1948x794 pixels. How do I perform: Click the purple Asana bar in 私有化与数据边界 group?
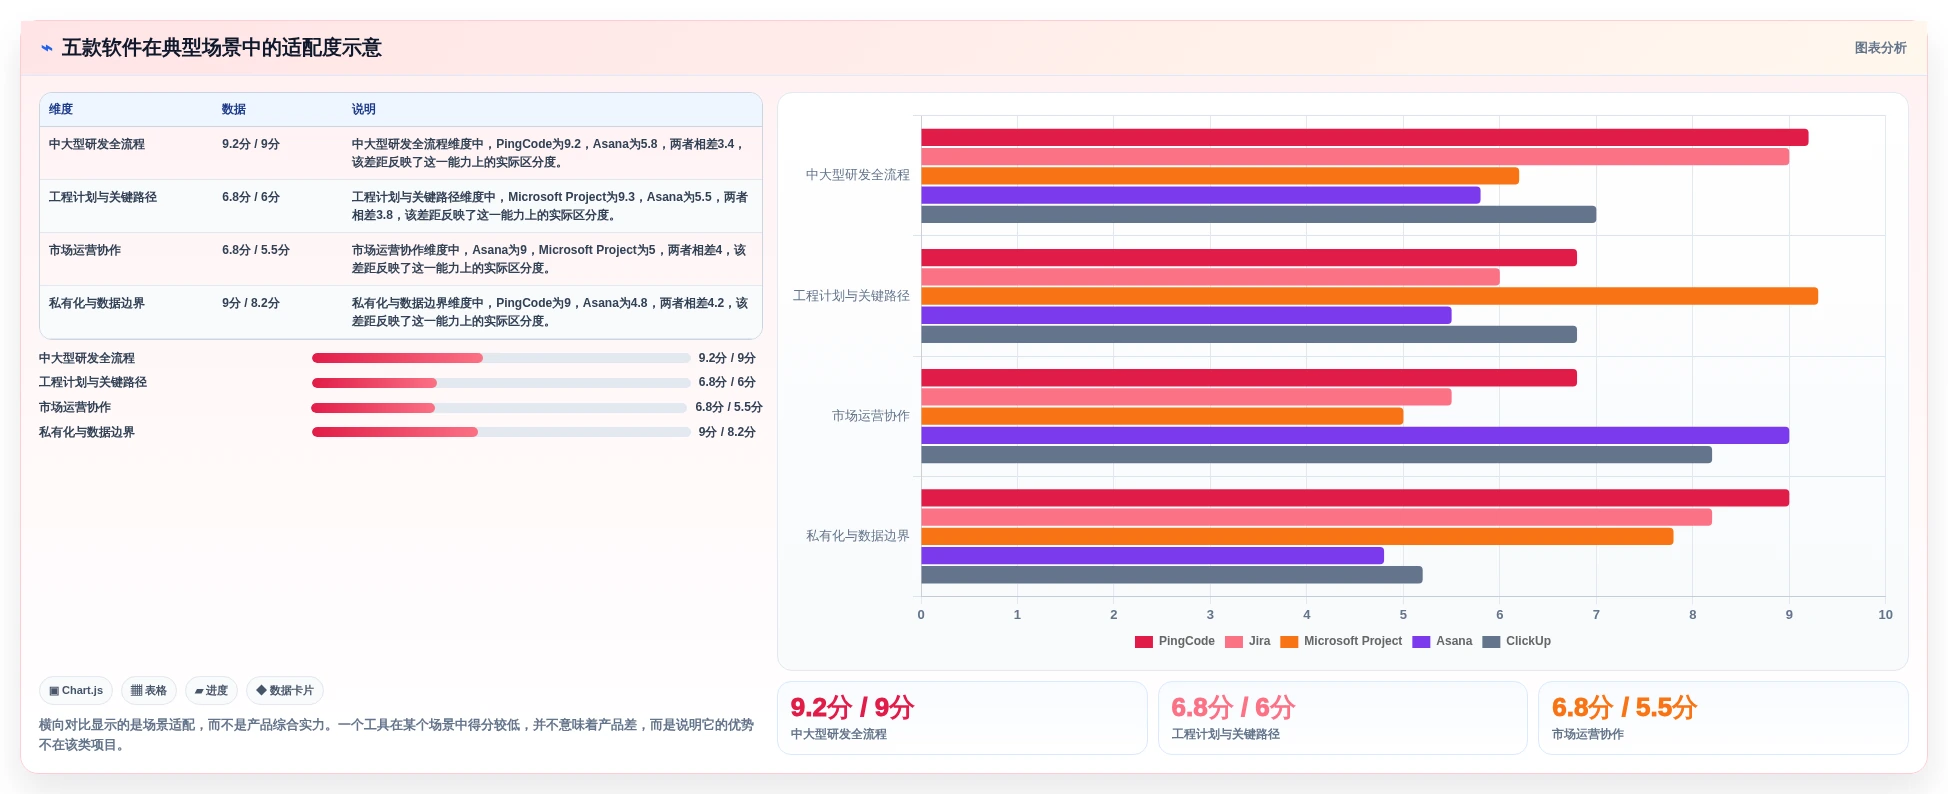[1152, 555]
